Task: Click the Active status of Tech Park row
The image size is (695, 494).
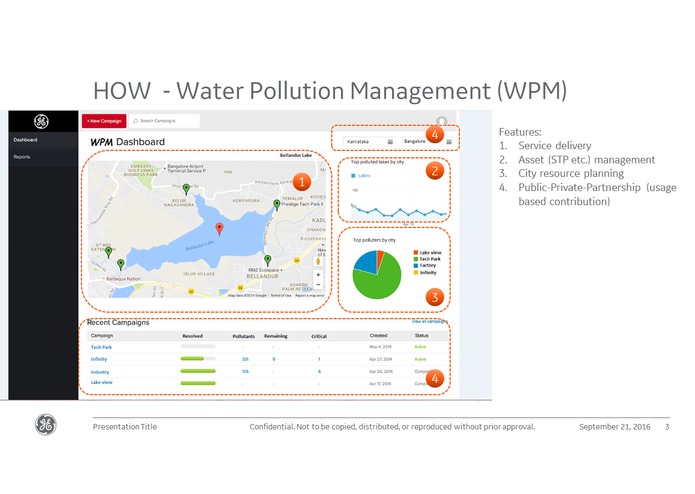Action: [x=420, y=347]
